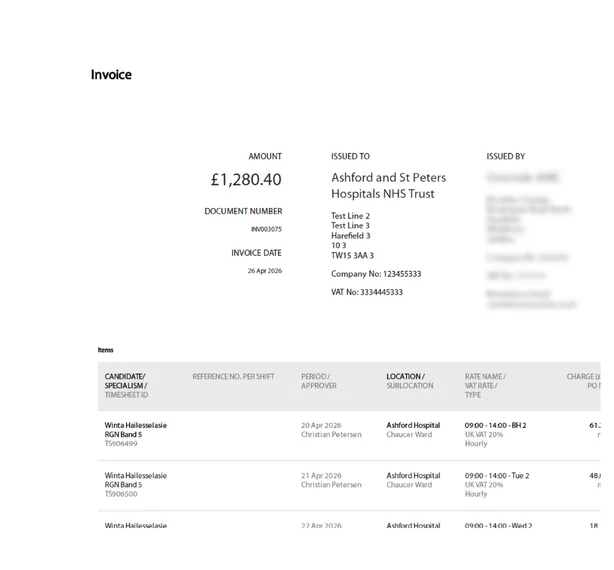The height and width of the screenshot is (570, 614).
Task: Click rate name 09:00 - 14:00 - Tue 2
Action: (x=497, y=475)
